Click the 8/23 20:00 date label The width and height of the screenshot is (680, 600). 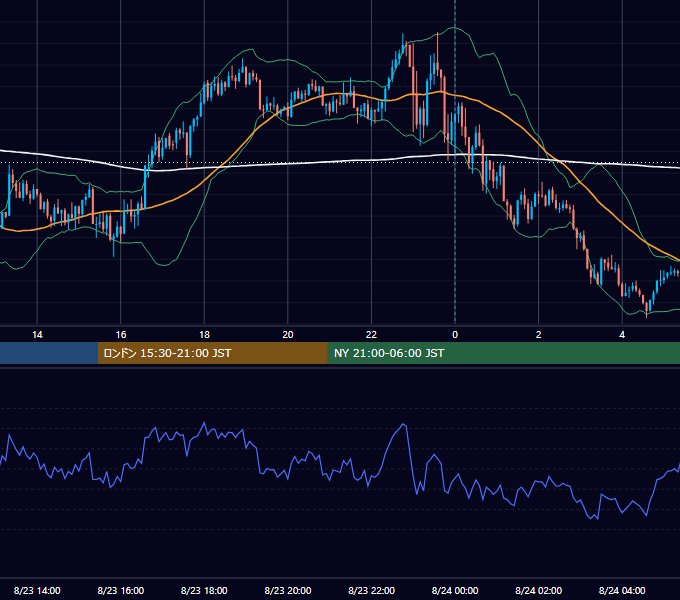[288, 590]
